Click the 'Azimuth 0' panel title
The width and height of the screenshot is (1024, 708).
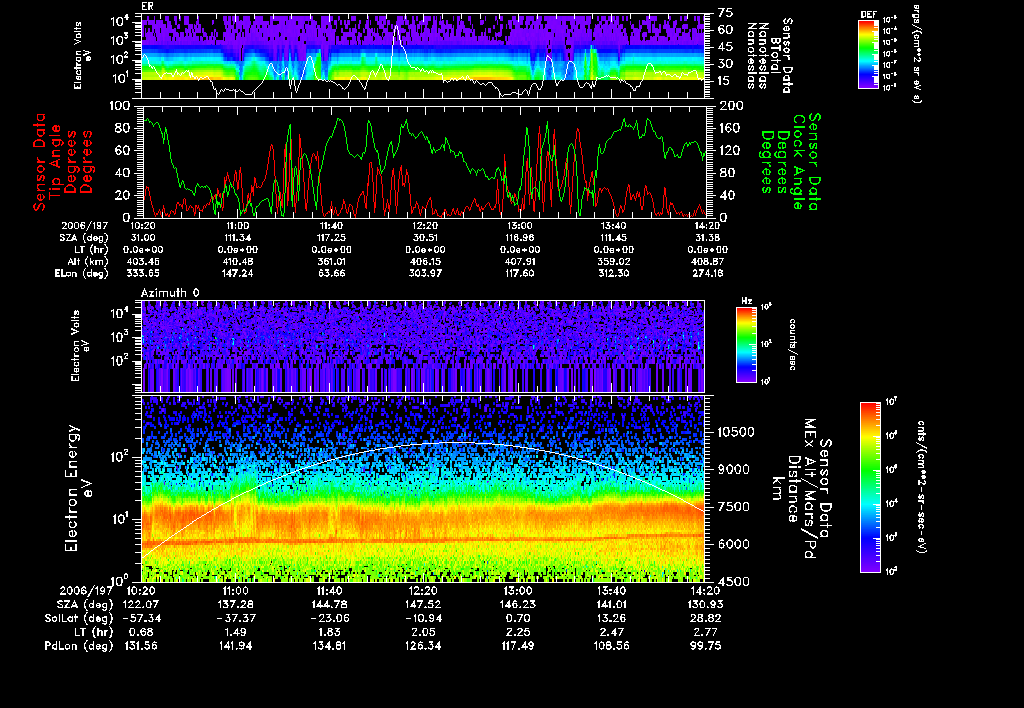170,293
